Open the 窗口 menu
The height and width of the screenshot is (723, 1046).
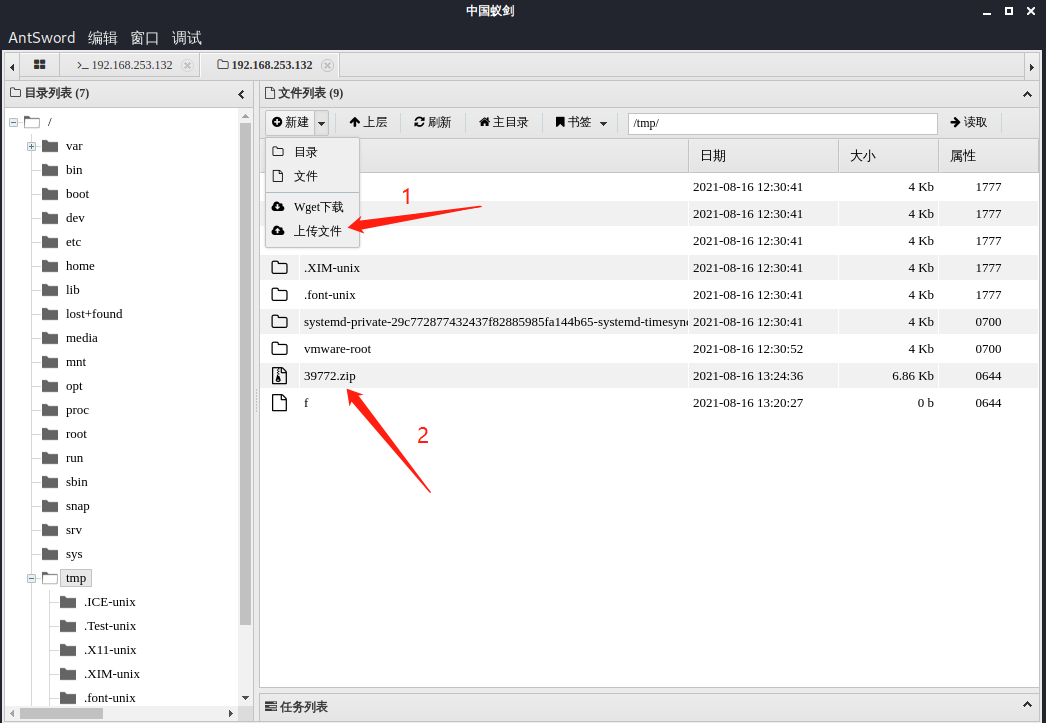tap(144, 37)
